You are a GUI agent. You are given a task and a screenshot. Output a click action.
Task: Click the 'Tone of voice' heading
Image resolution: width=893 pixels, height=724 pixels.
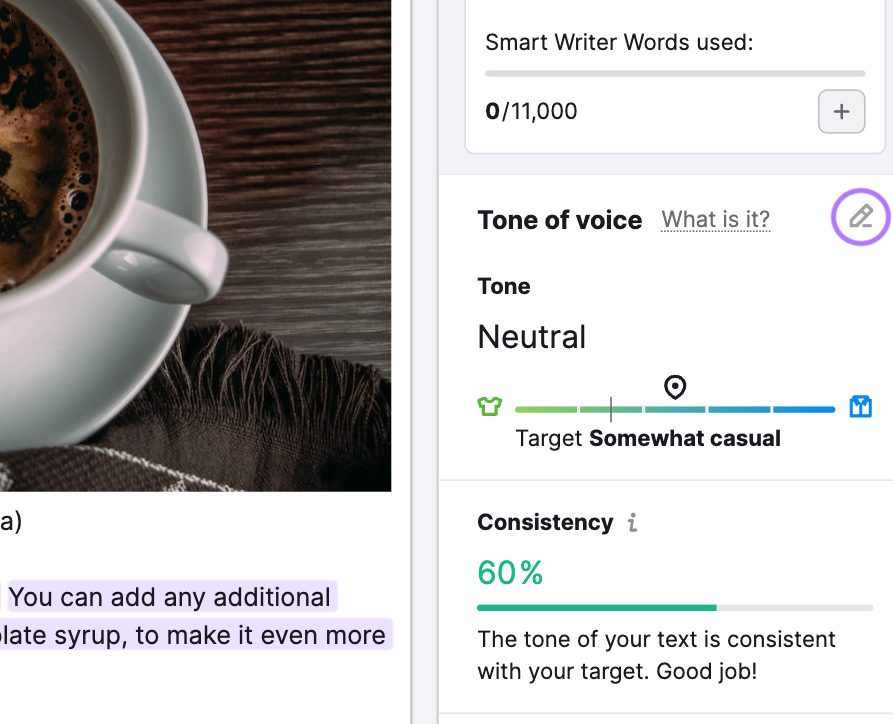tap(559, 220)
